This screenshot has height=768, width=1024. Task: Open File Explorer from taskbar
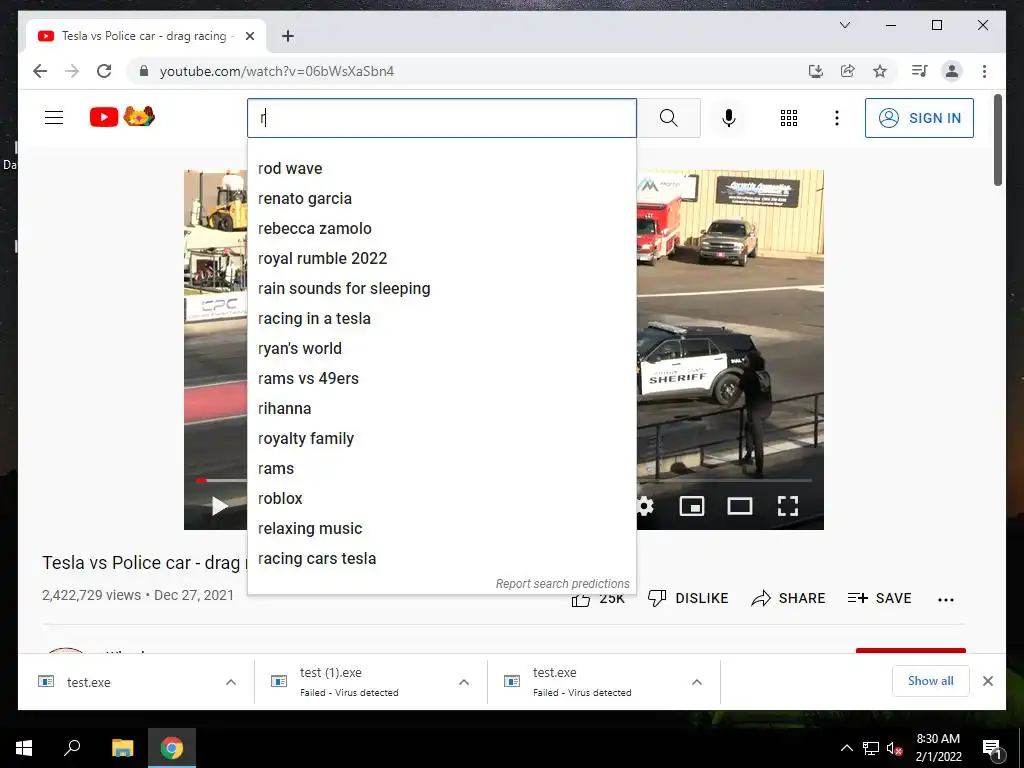[122, 748]
